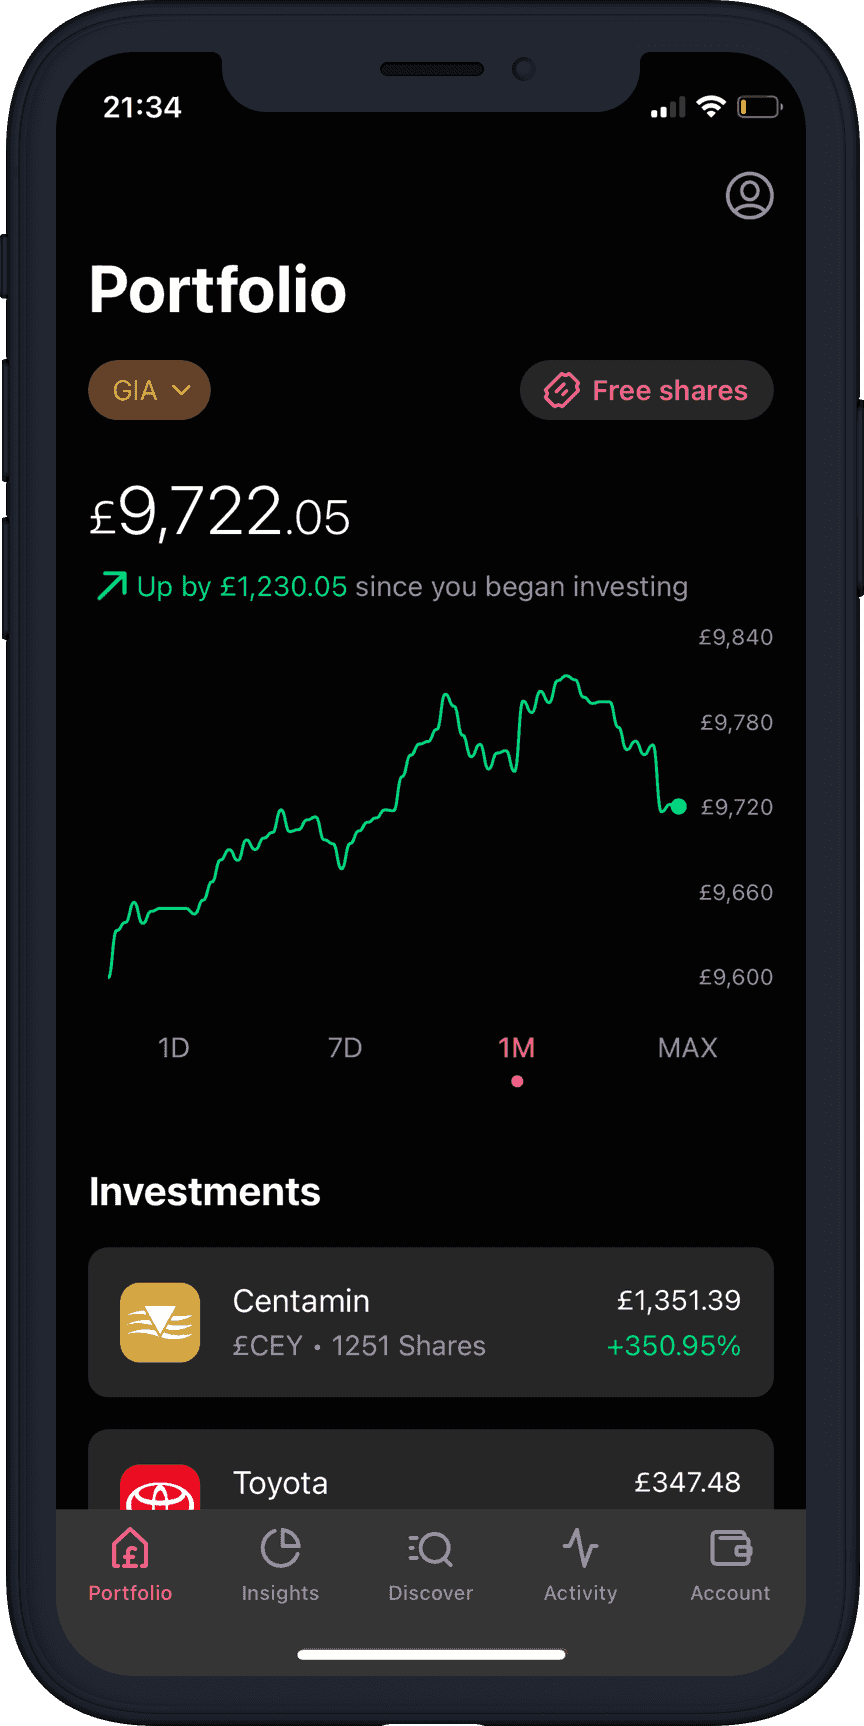The height and width of the screenshot is (1726, 864).
Task: Switch chart range to 7D
Action: 345,1048
